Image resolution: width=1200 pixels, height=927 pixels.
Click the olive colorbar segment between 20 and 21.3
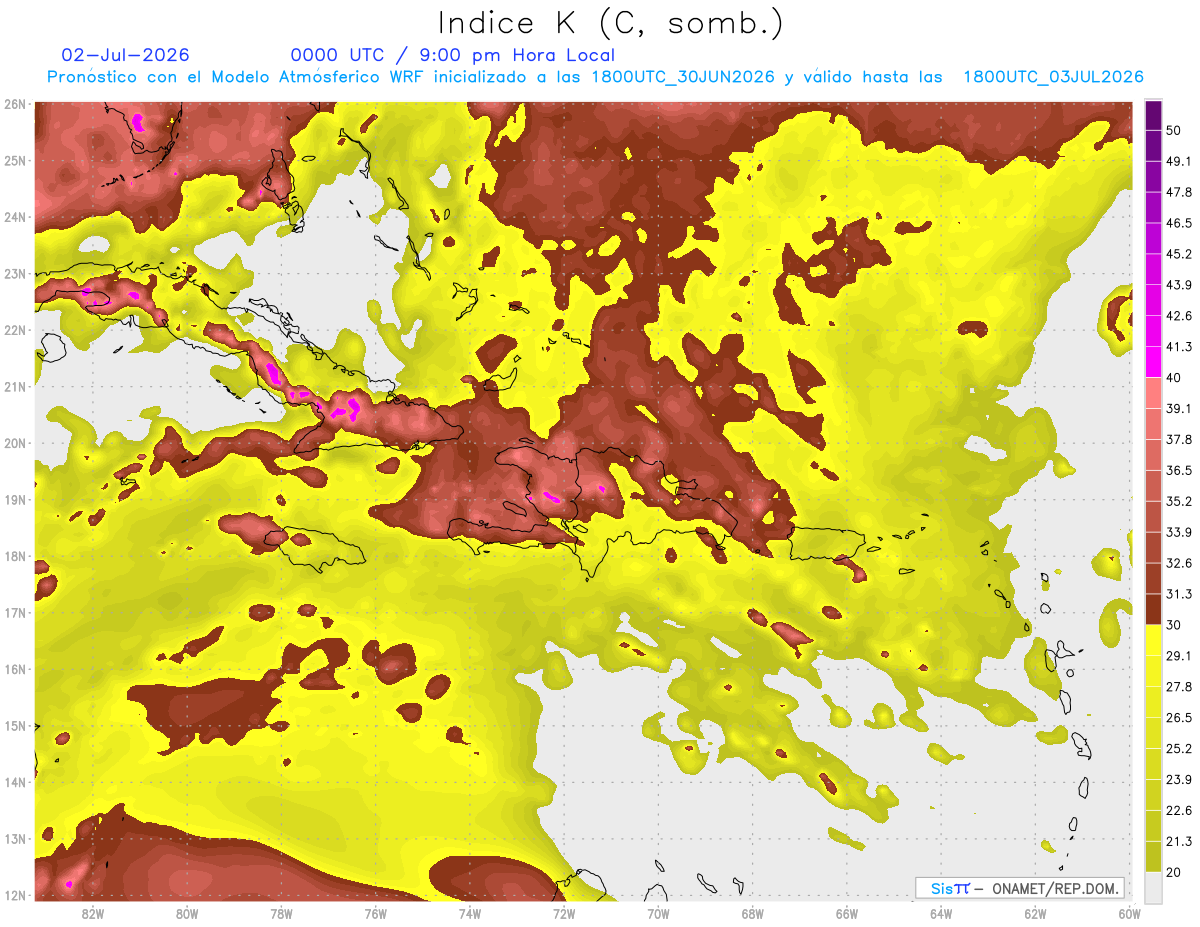[1154, 857]
